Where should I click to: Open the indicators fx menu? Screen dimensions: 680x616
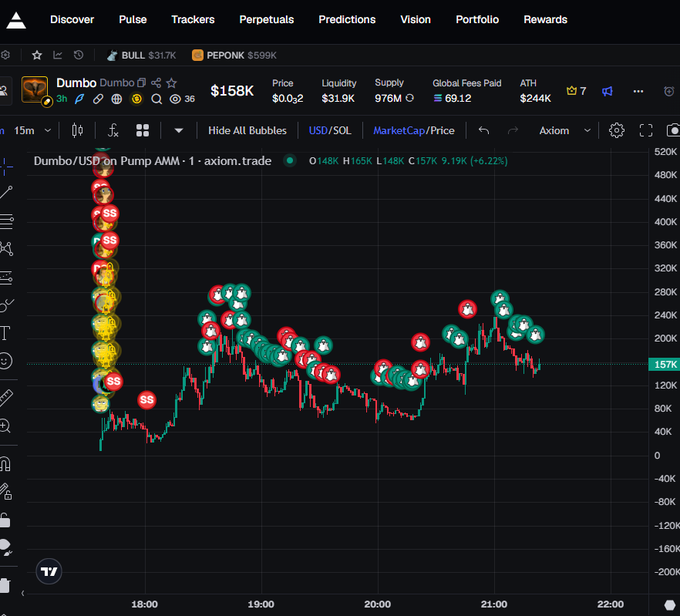point(113,131)
